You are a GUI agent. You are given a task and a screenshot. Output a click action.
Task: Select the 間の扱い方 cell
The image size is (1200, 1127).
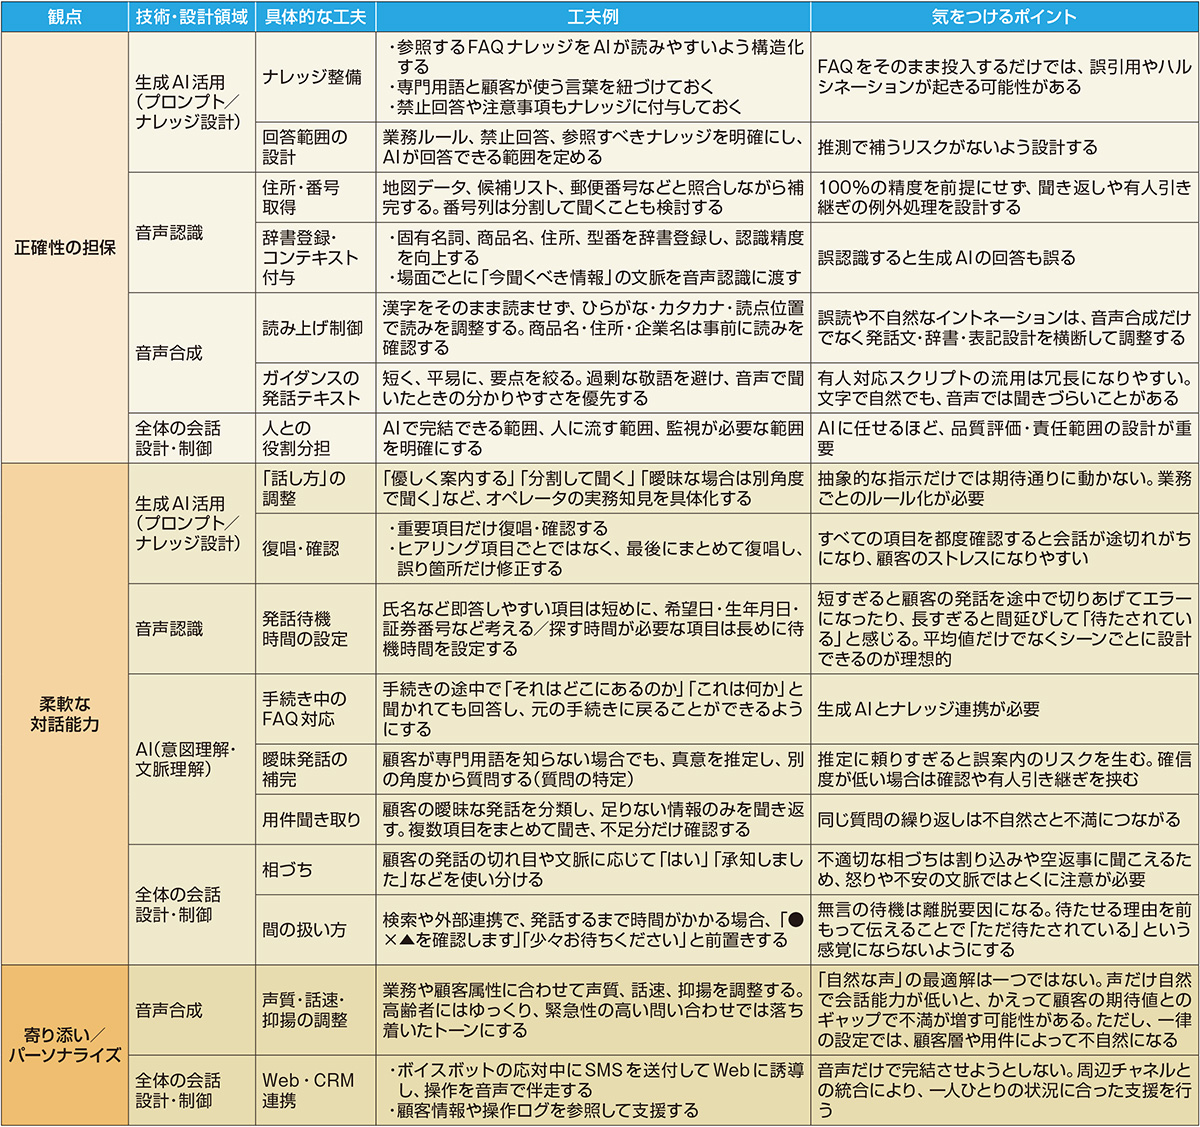(315, 929)
